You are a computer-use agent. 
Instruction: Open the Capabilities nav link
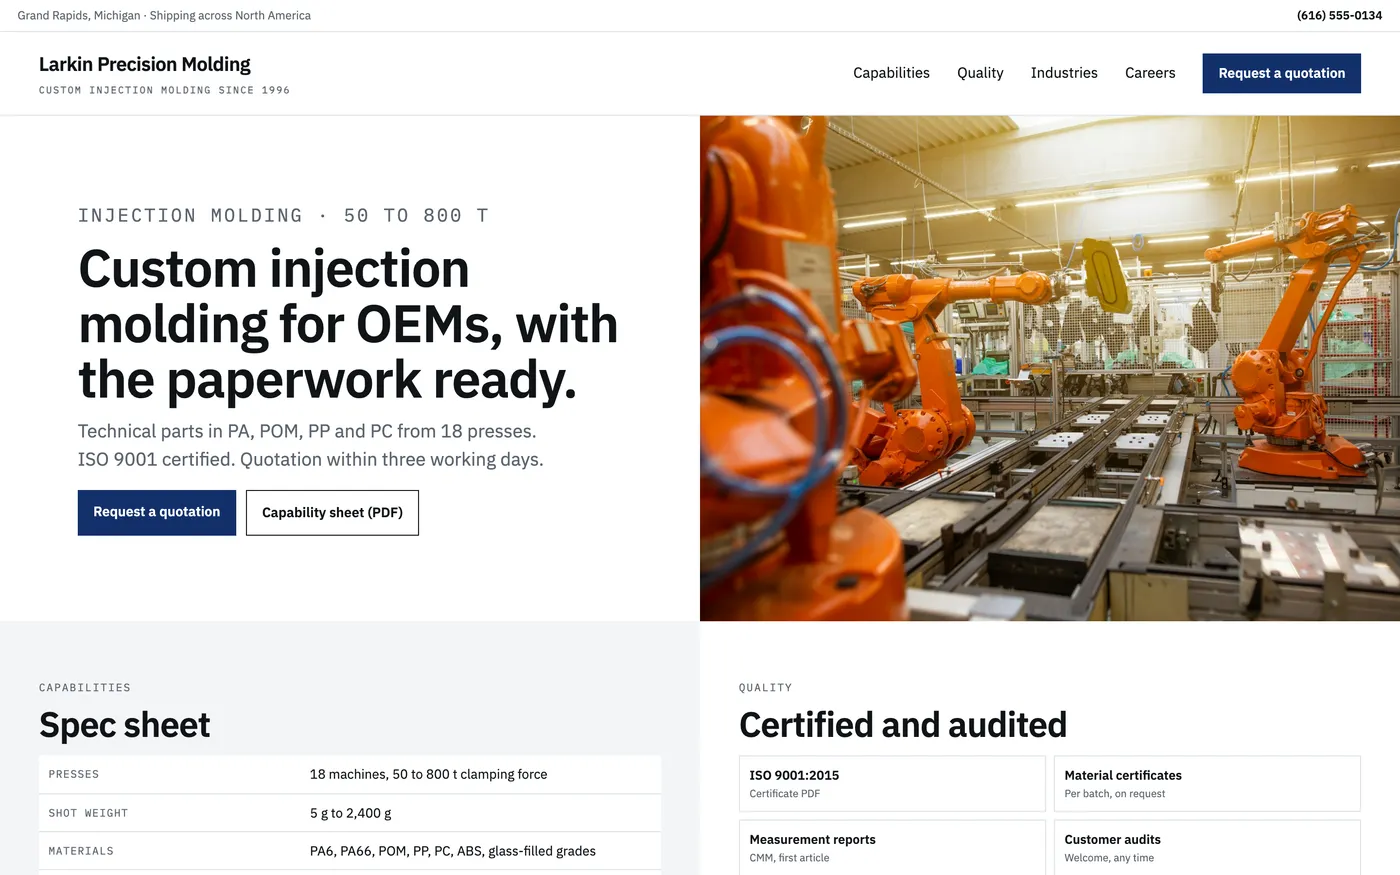pyautogui.click(x=891, y=73)
